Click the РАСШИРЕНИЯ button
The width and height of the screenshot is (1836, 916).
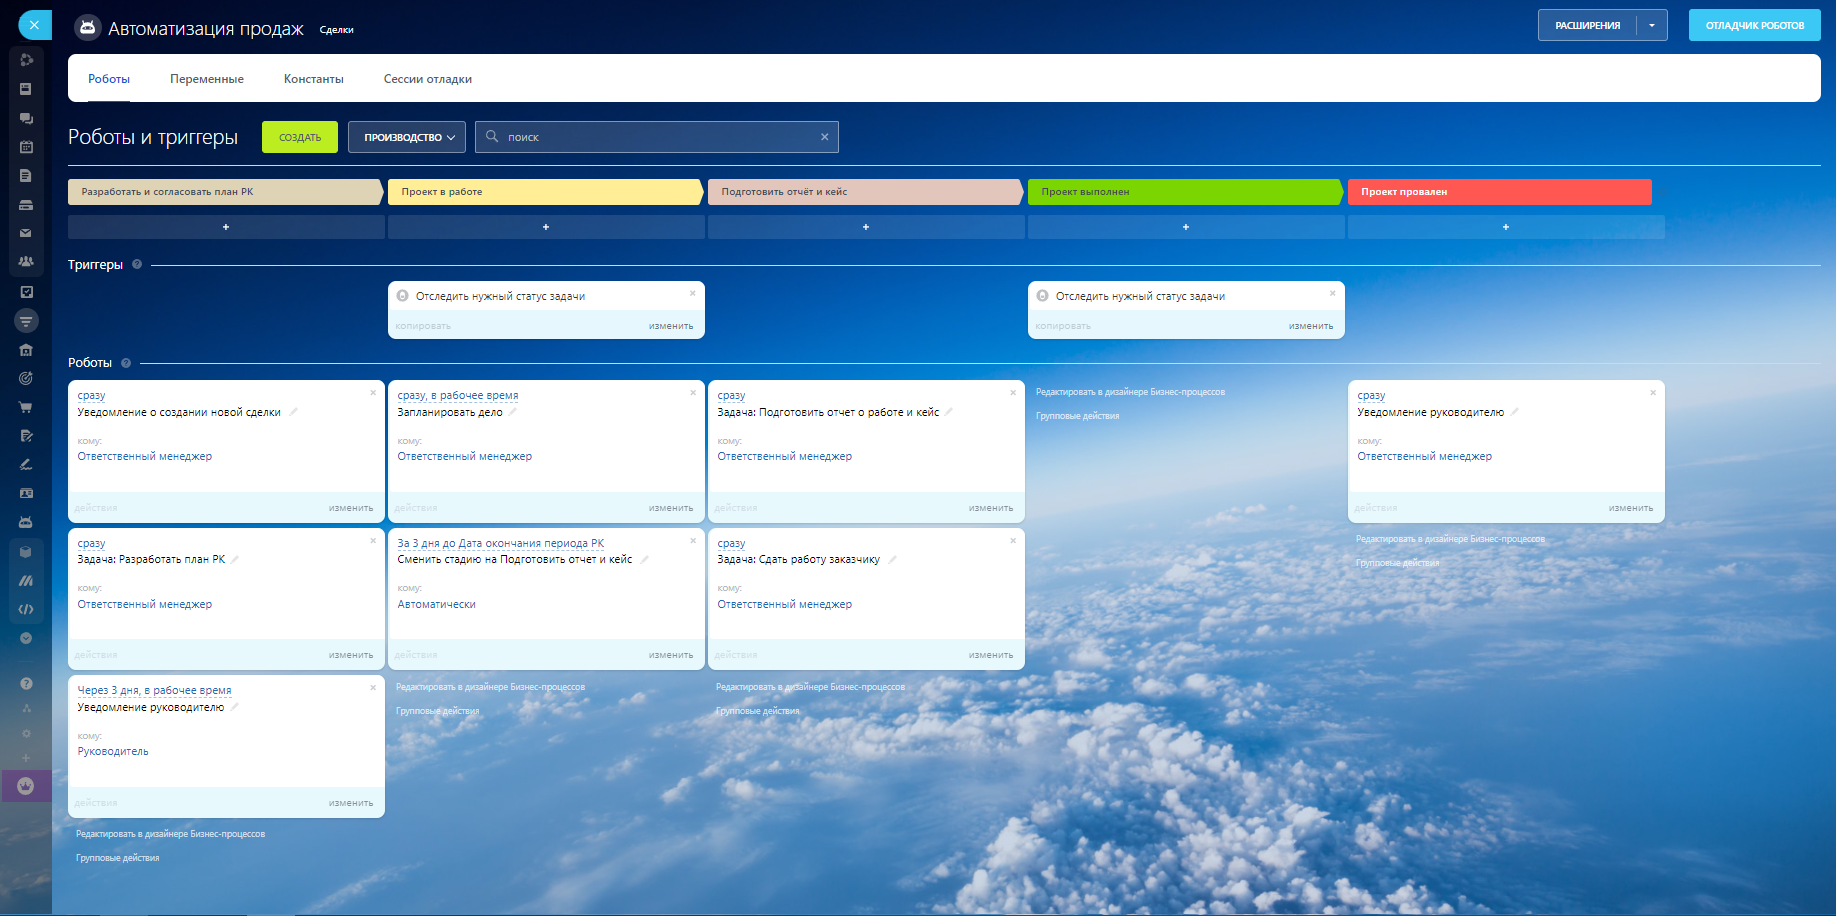click(1587, 25)
